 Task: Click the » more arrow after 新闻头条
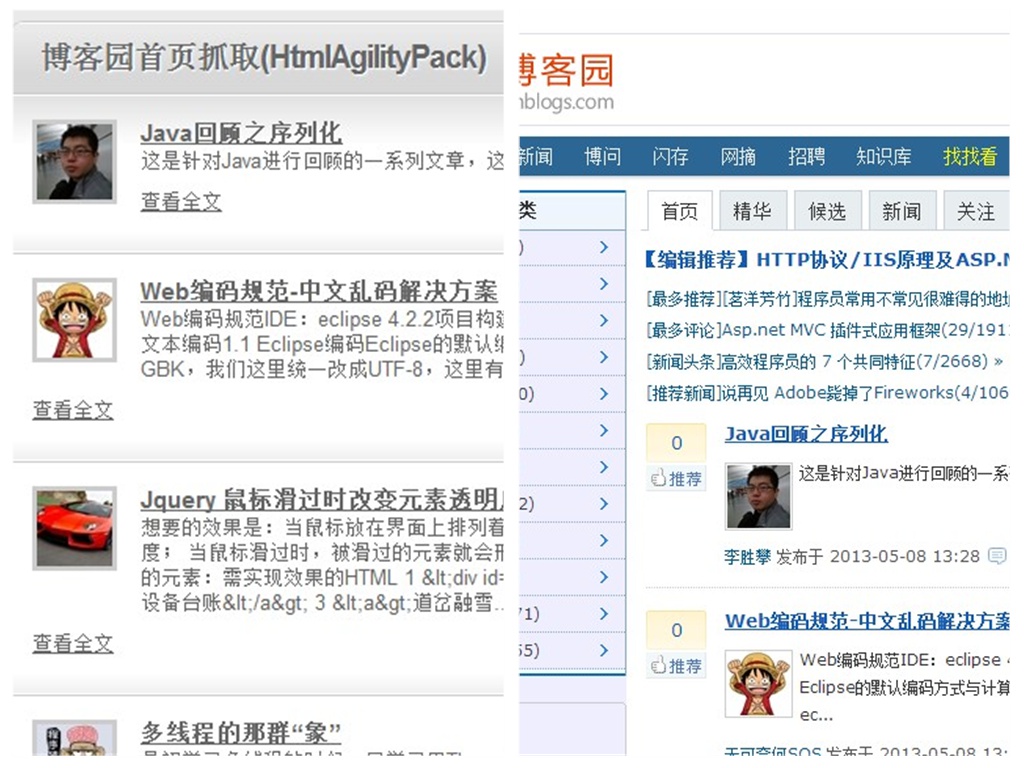(x=998, y=361)
